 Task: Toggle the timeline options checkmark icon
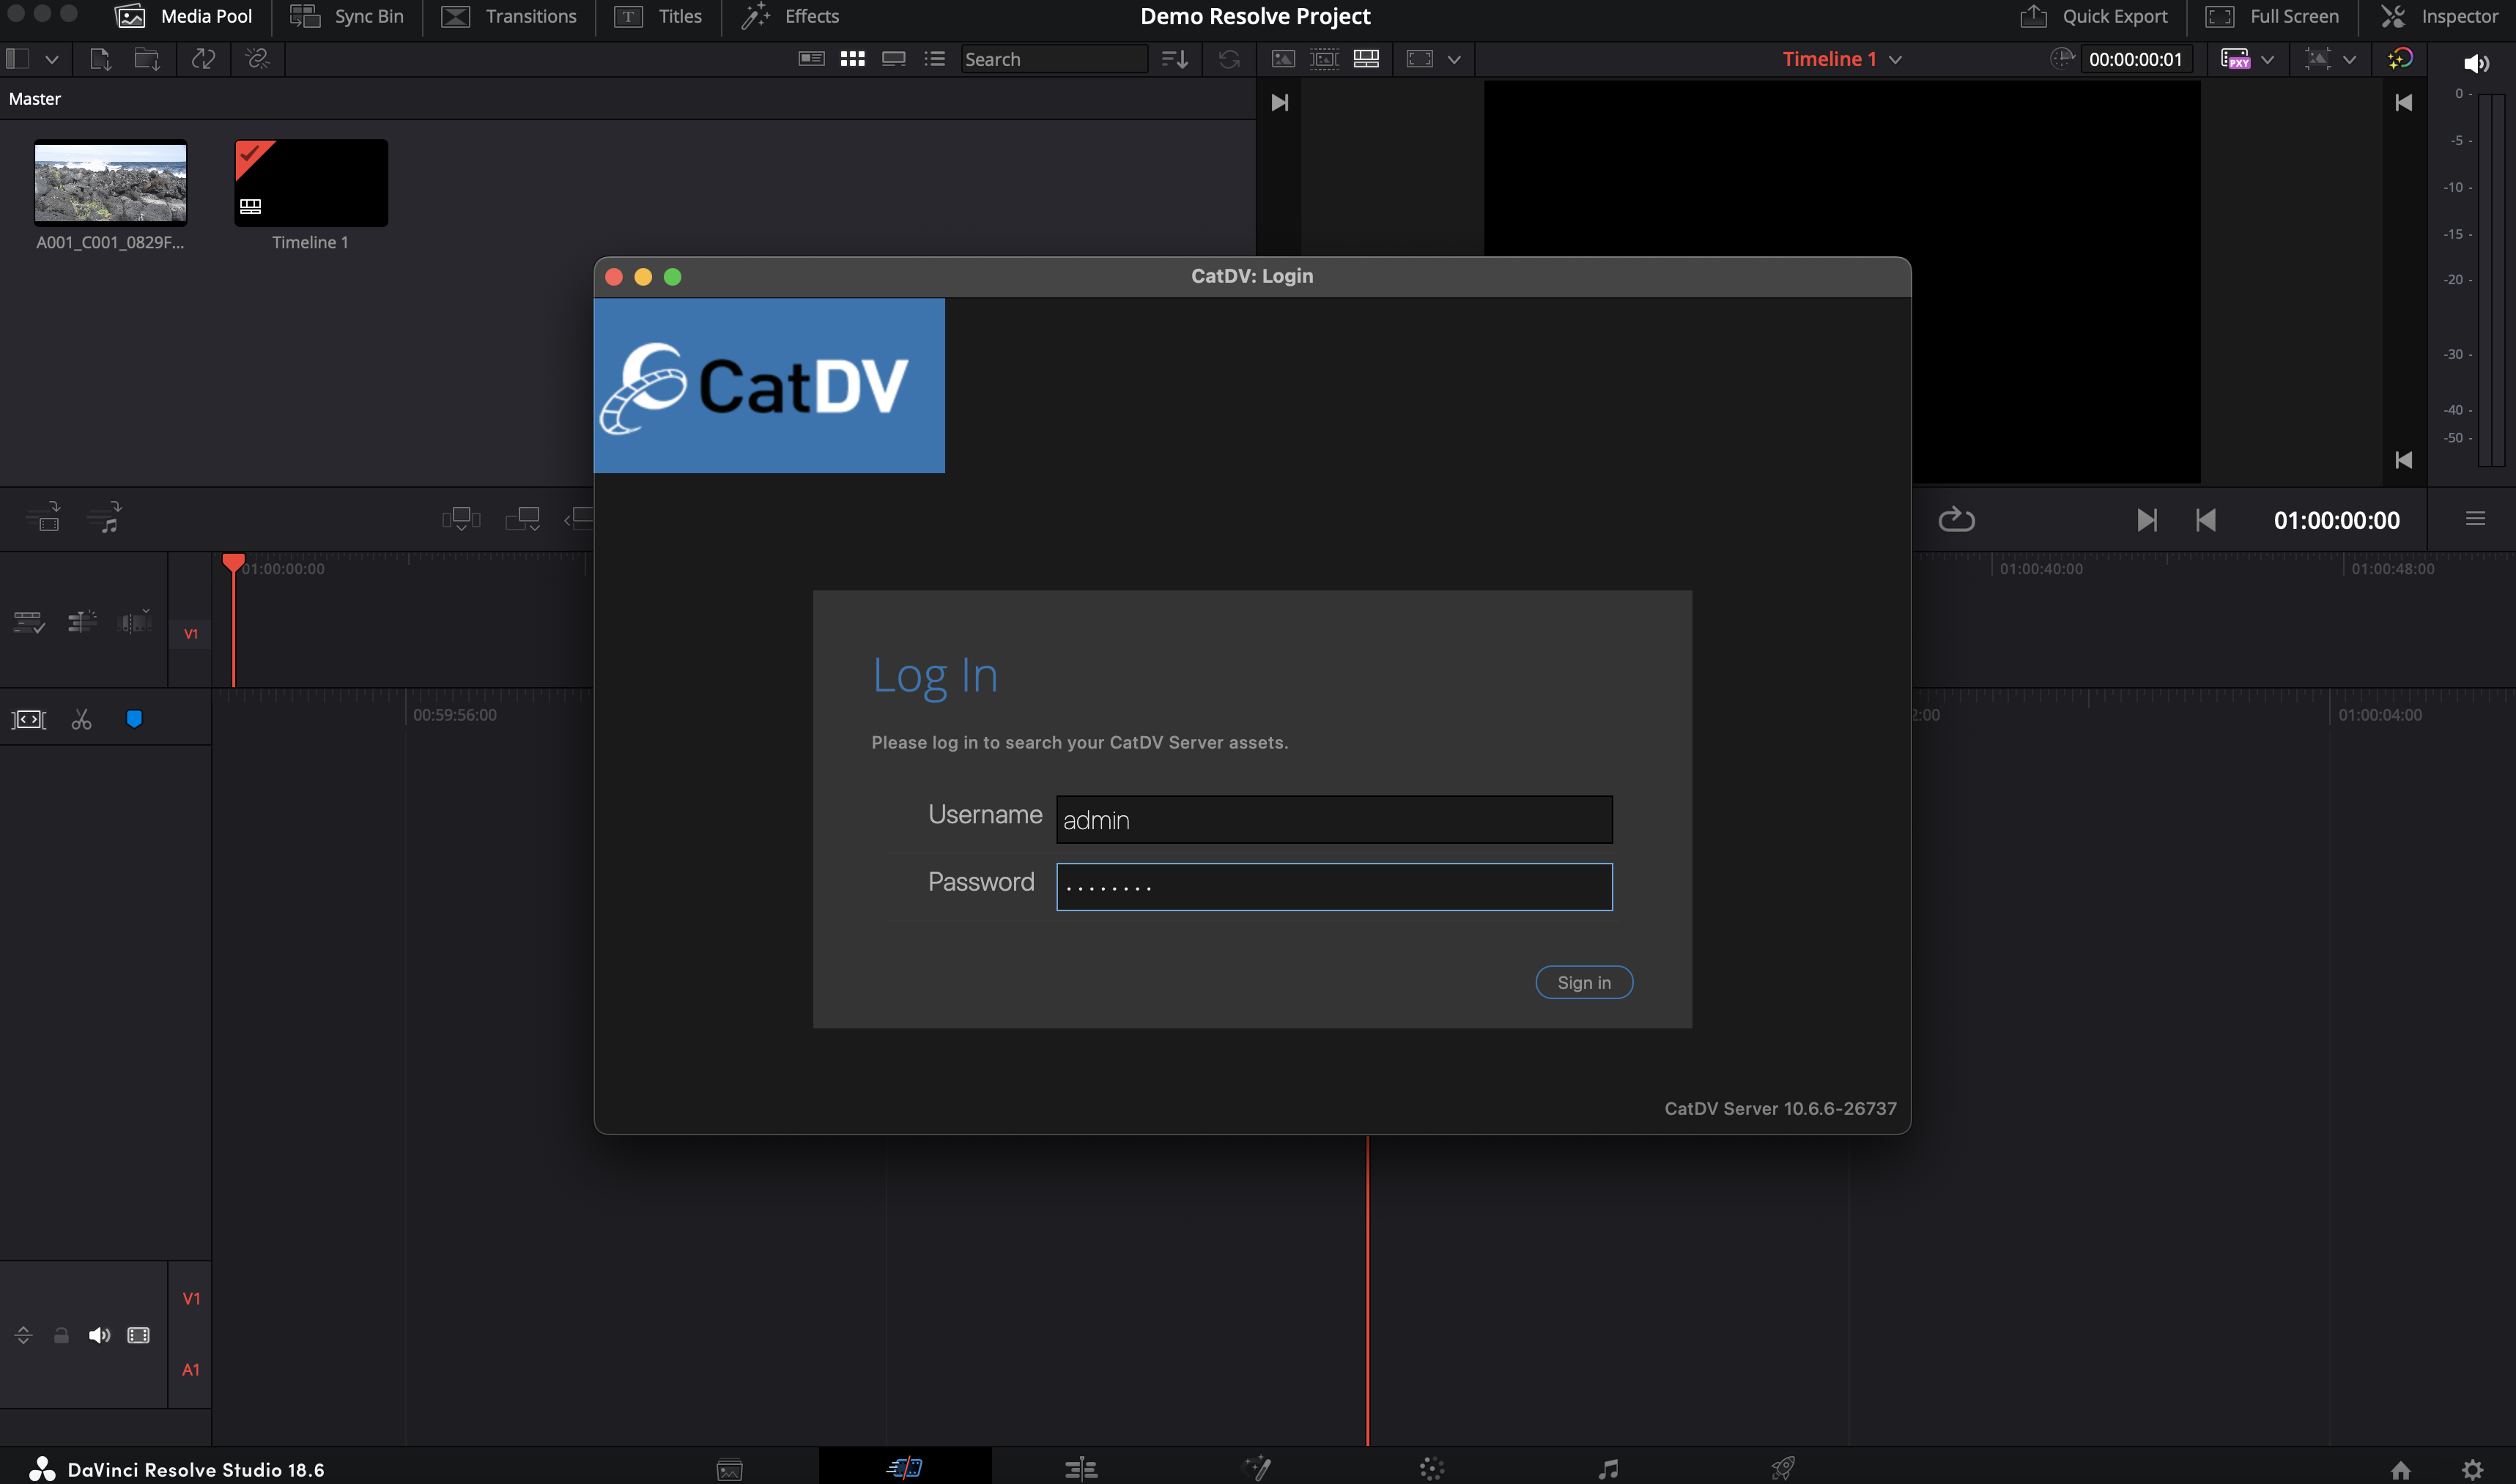pos(29,622)
